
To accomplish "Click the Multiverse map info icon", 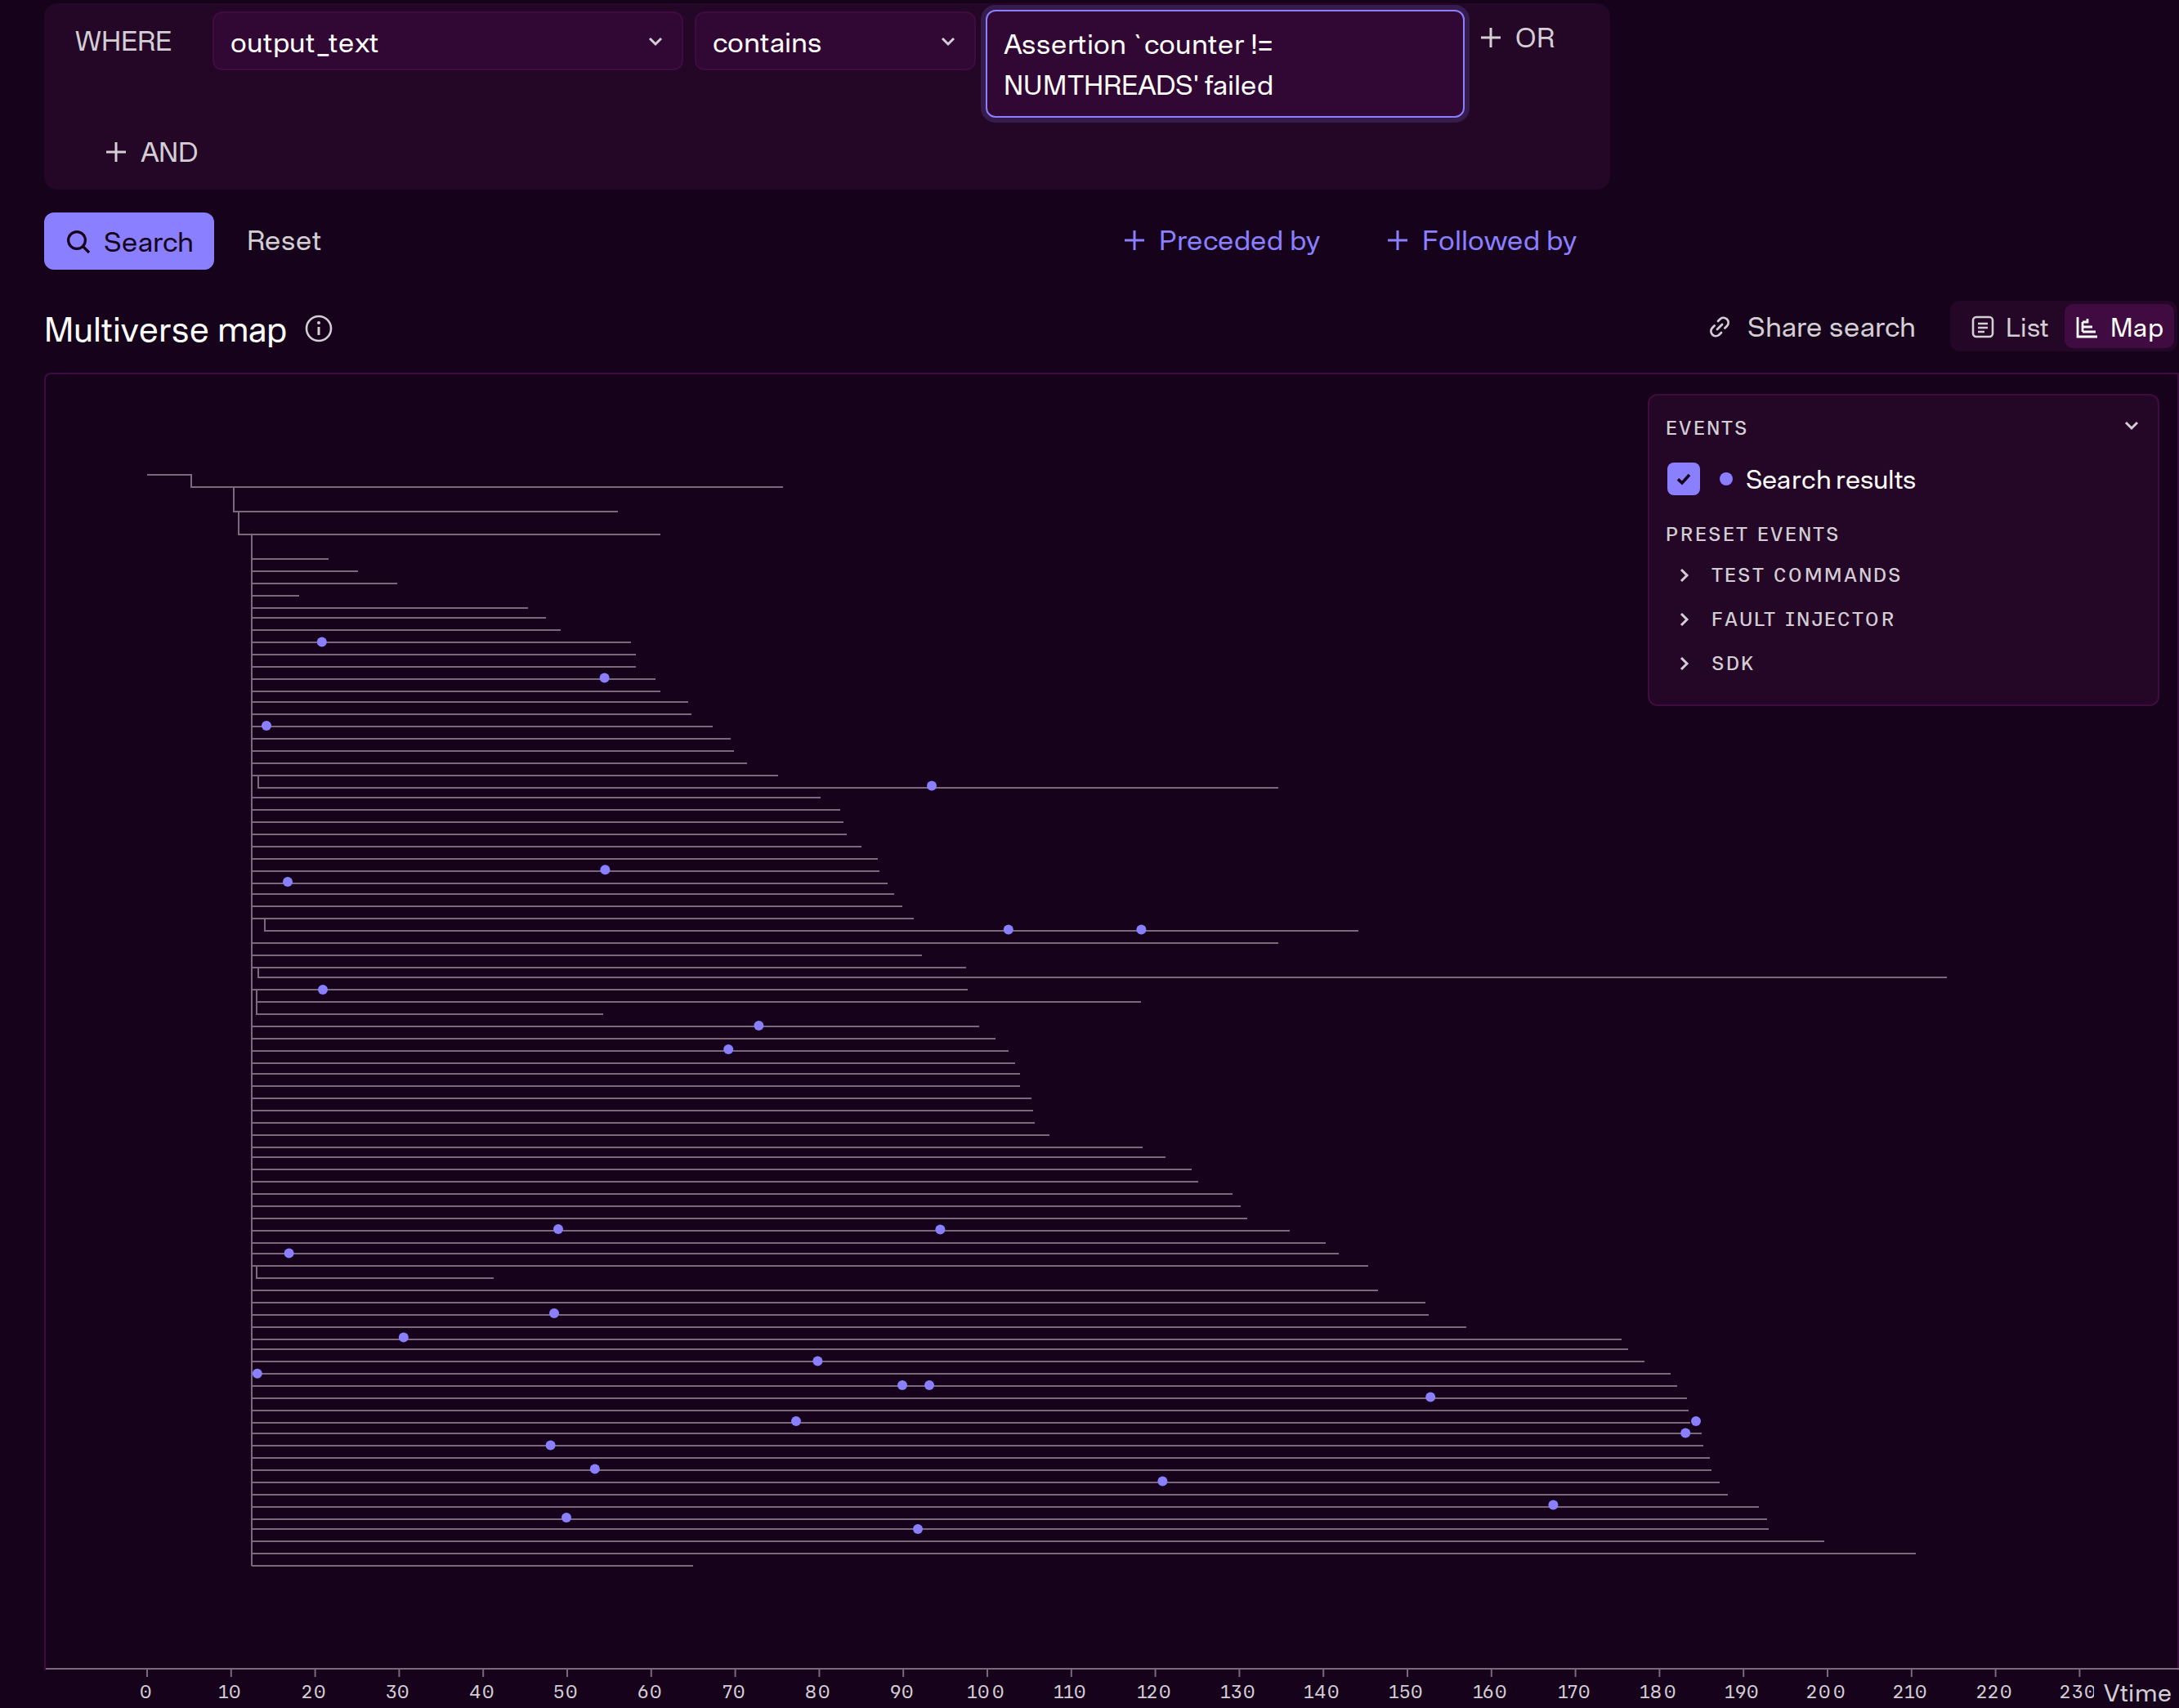I will click(x=318, y=329).
